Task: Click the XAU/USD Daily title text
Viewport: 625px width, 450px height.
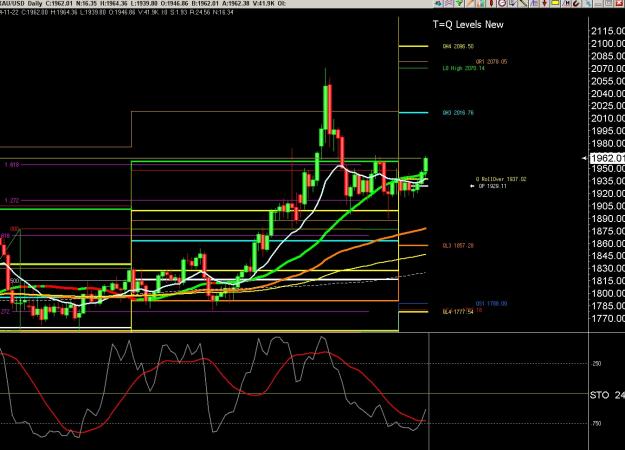Action: point(21,3)
